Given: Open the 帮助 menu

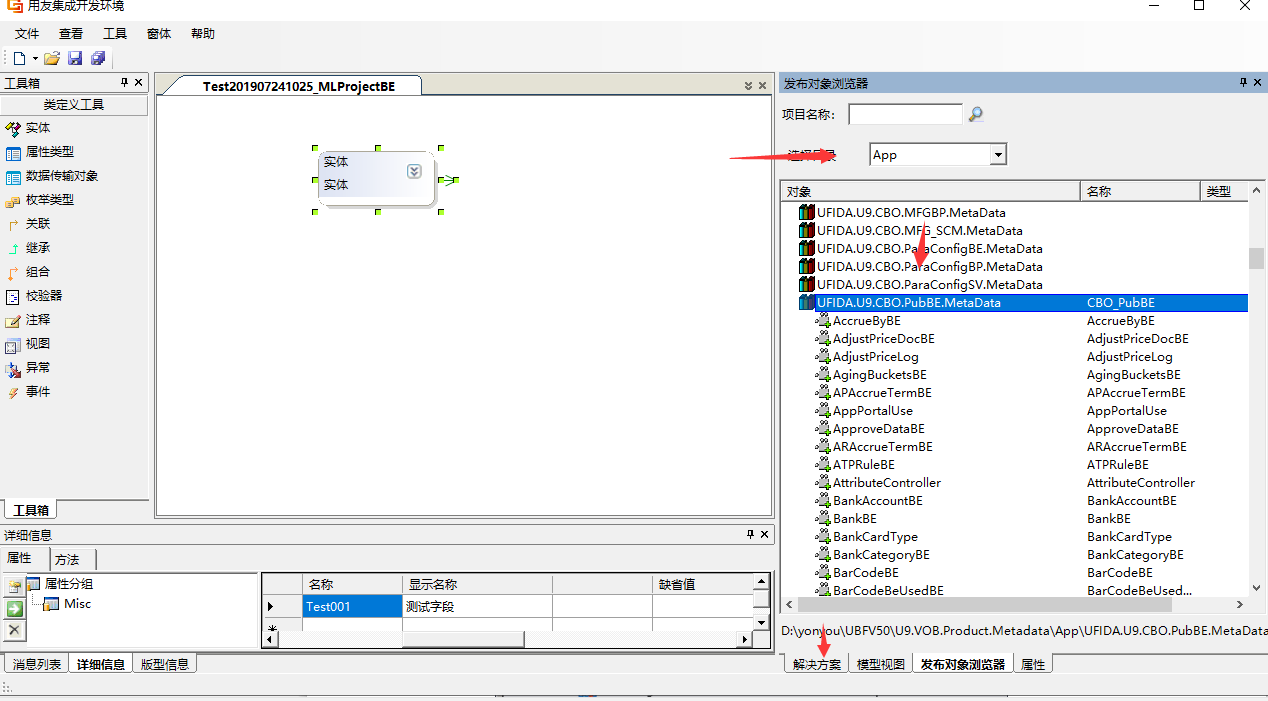Looking at the screenshot, I should coord(203,34).
